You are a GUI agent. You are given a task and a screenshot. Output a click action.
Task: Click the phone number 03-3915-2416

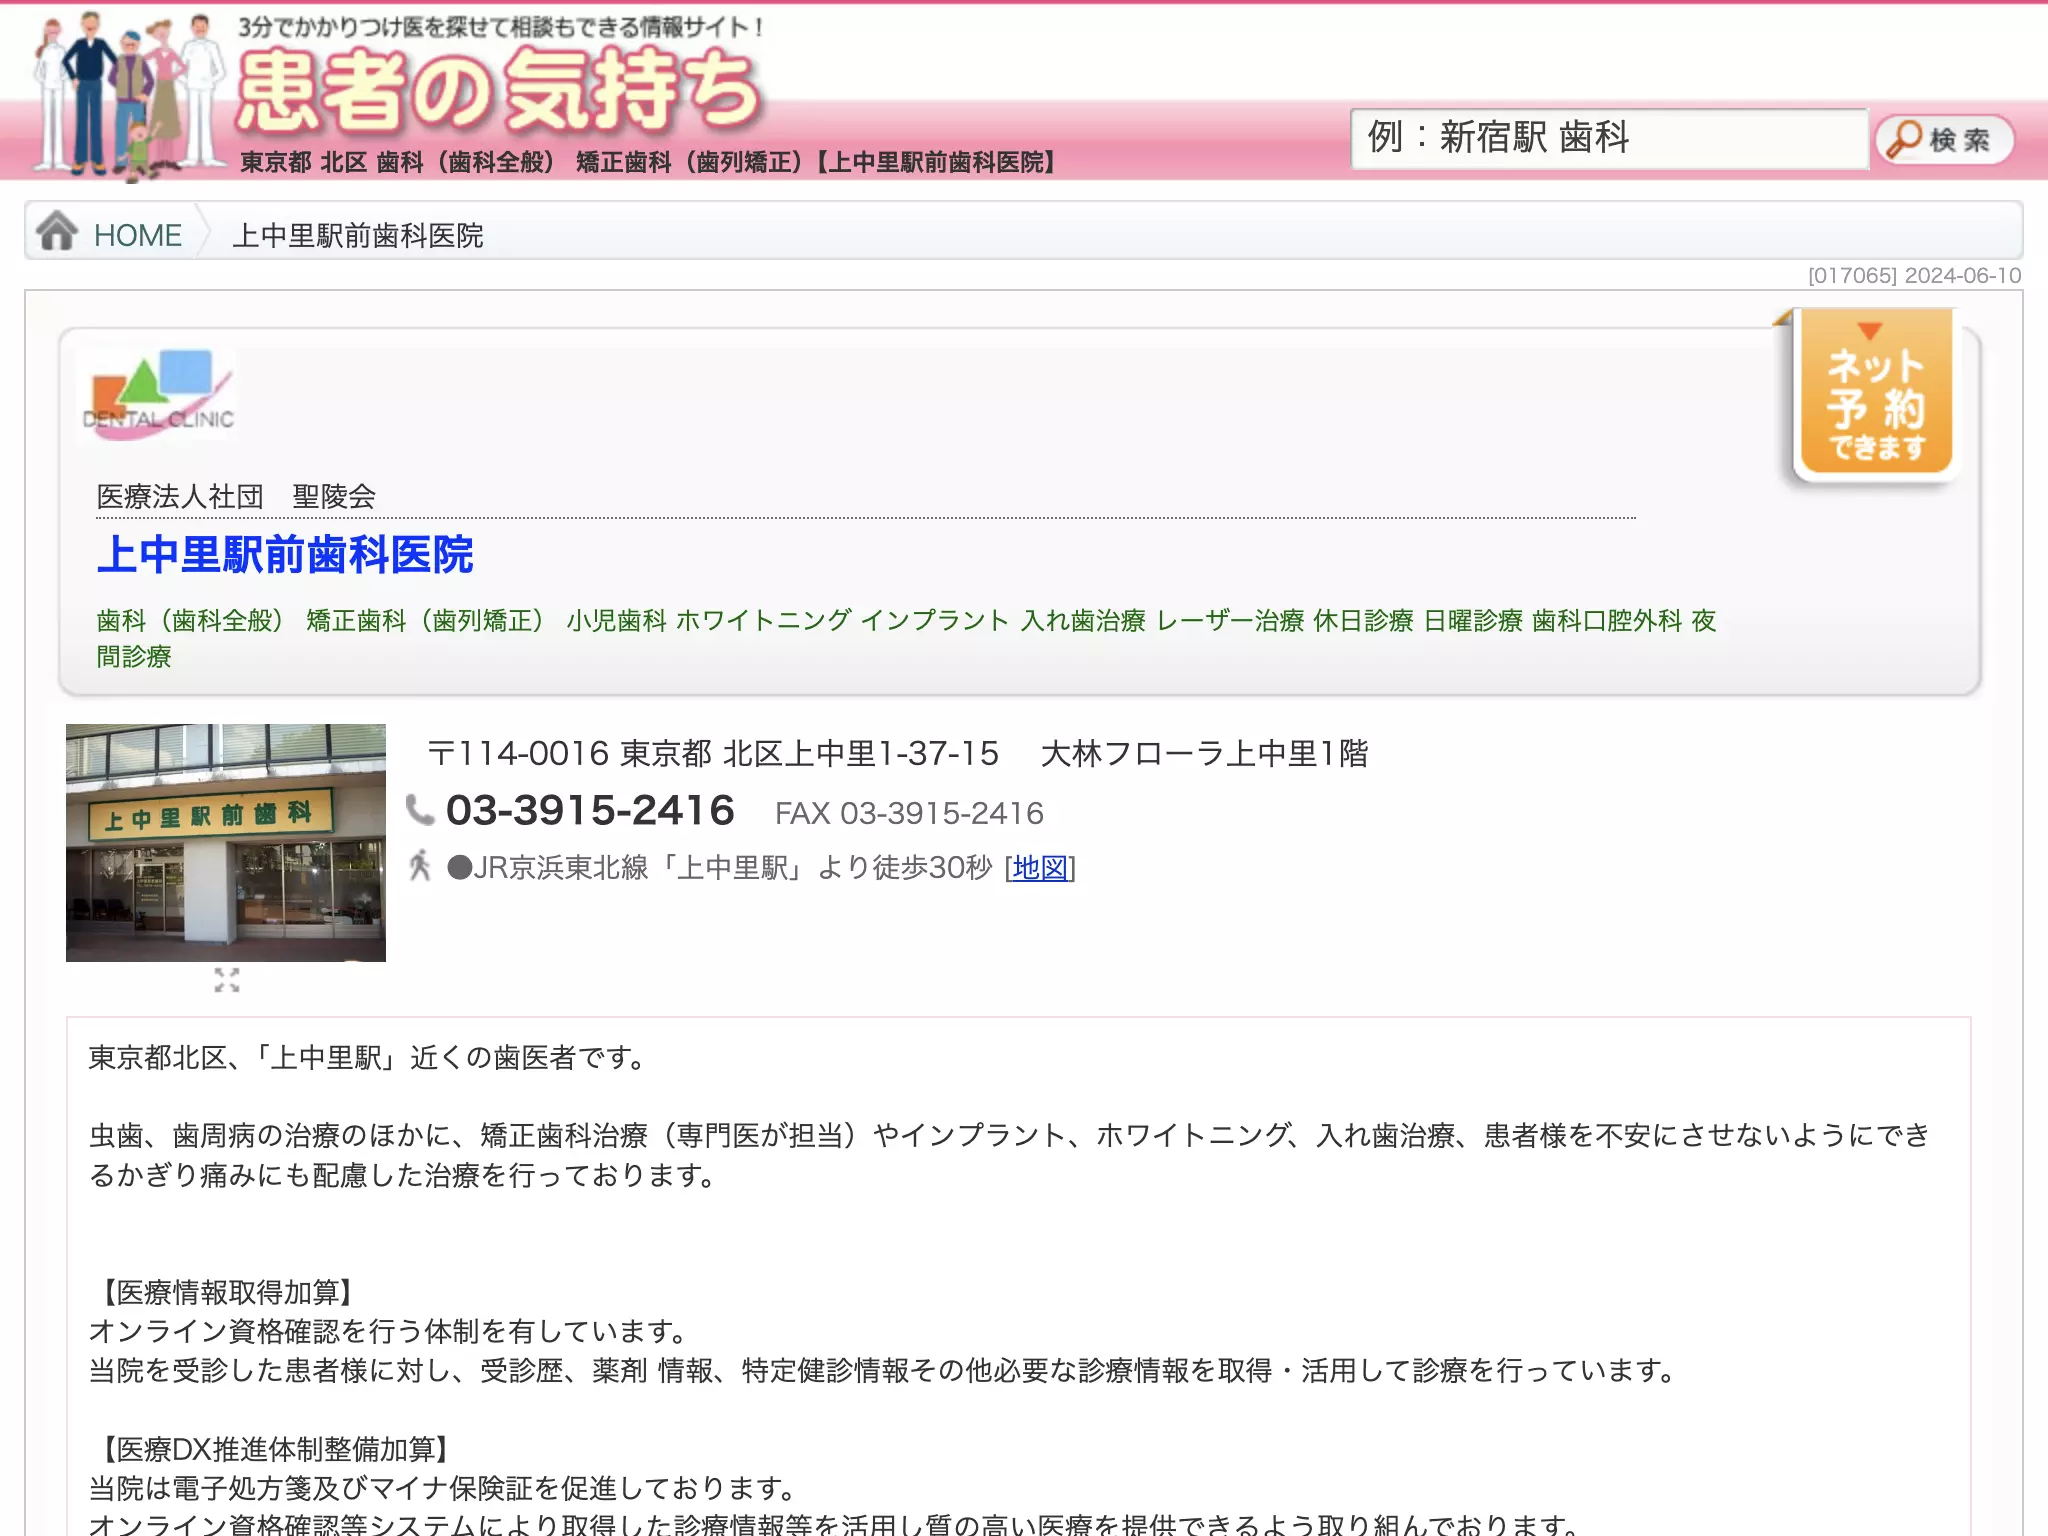(590, 811)
